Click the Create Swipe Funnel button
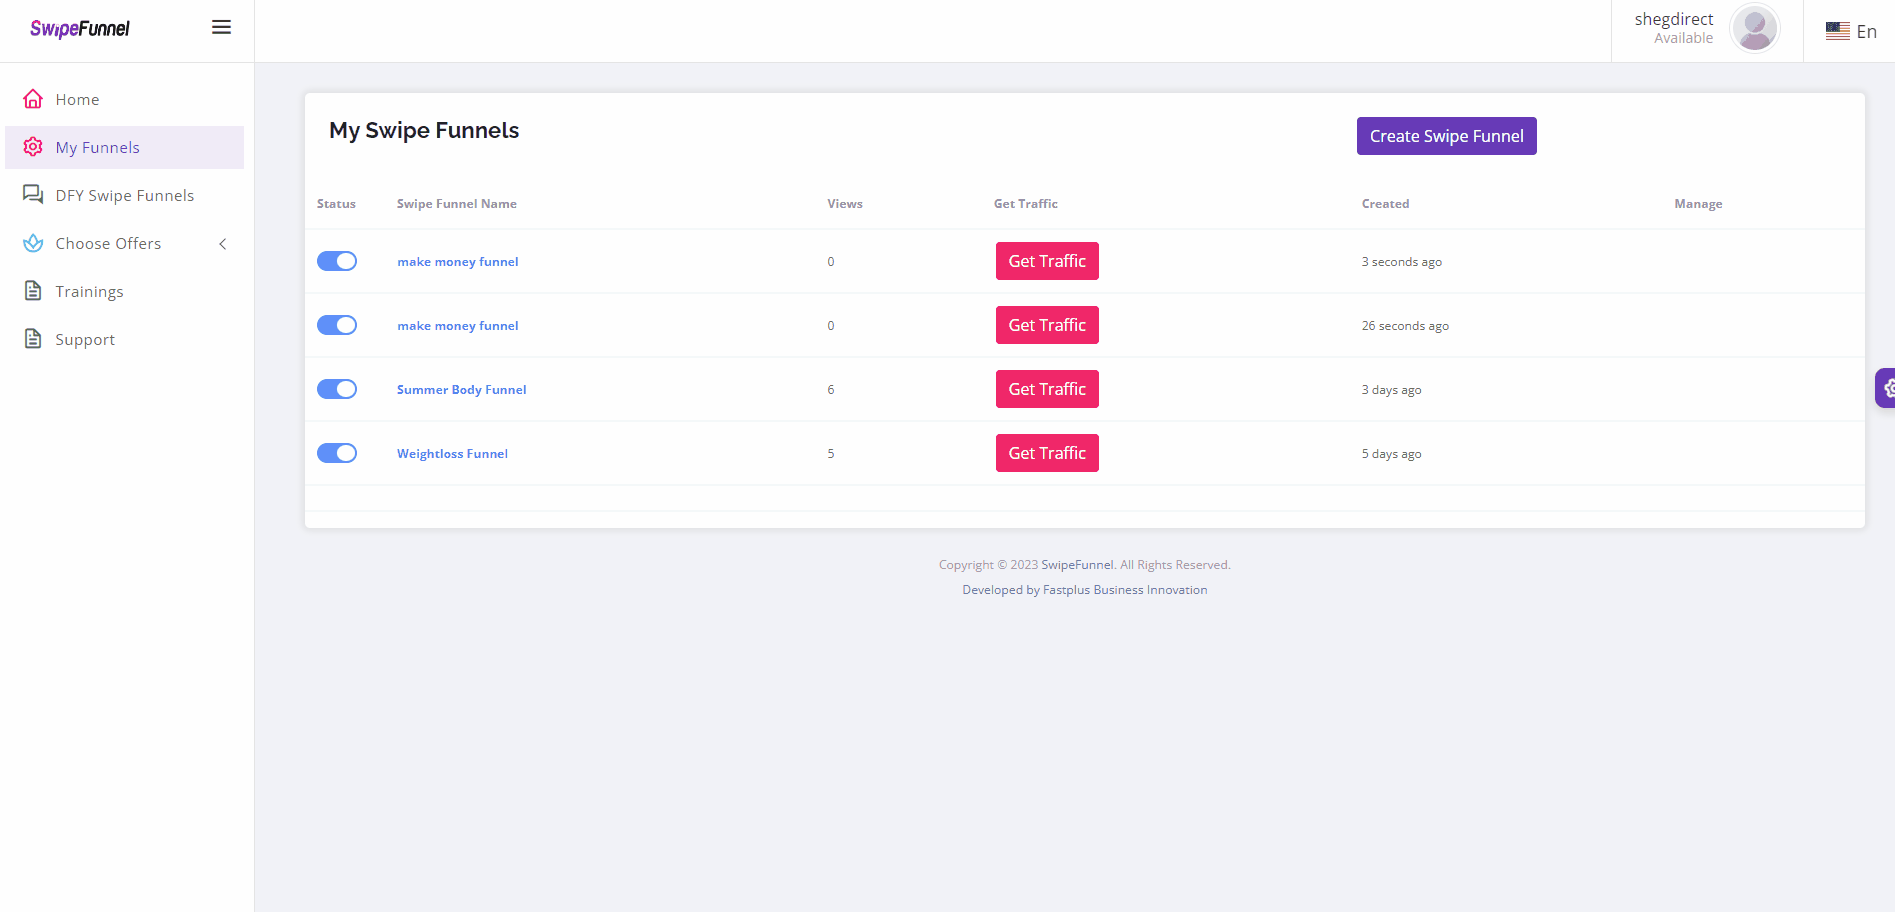This screenshot has width=1895, height=912. click(x=1446, y=136)
